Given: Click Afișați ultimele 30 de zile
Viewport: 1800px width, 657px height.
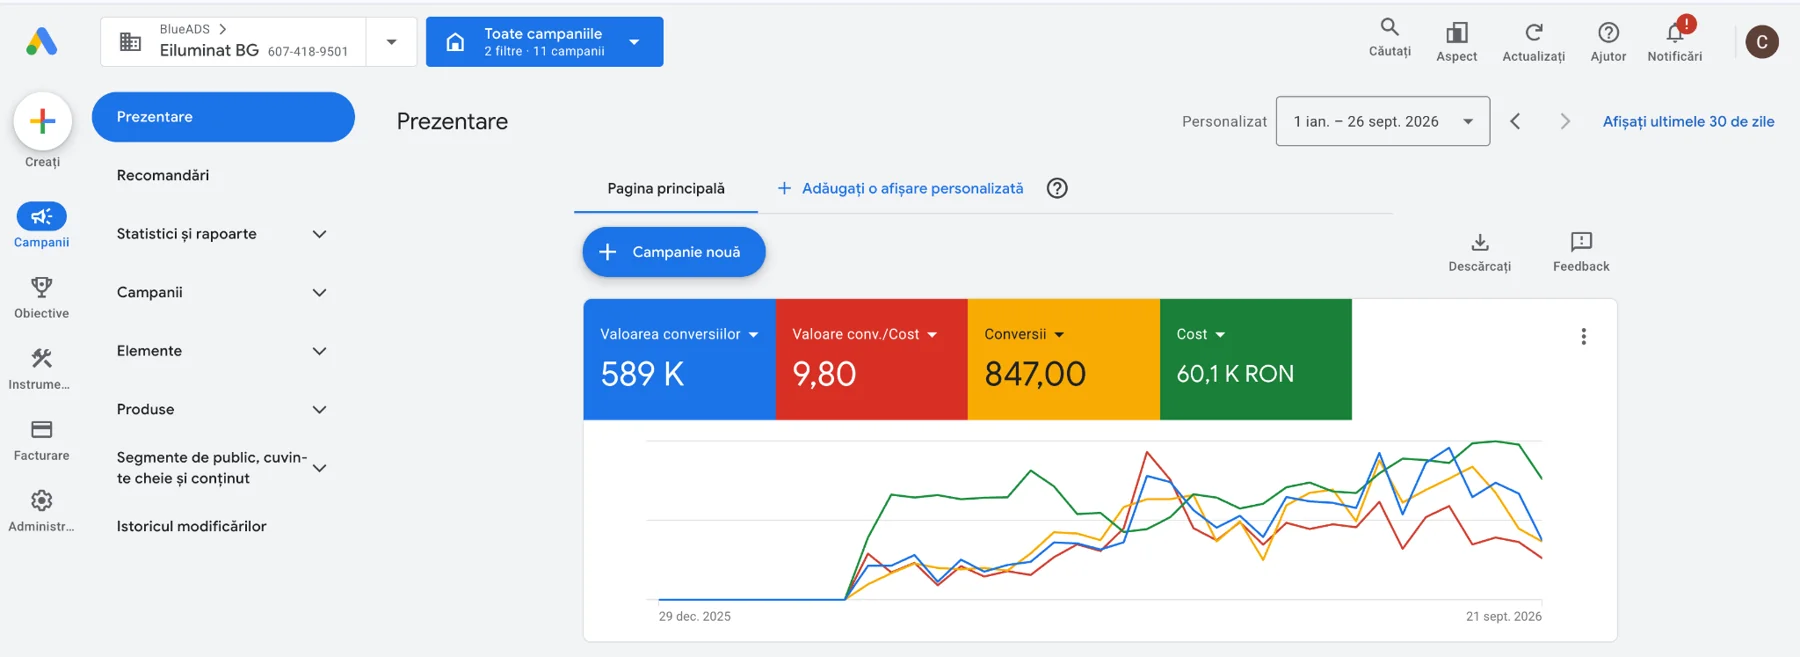Looking at the screenshot, I should click(x=1688, y=121).
